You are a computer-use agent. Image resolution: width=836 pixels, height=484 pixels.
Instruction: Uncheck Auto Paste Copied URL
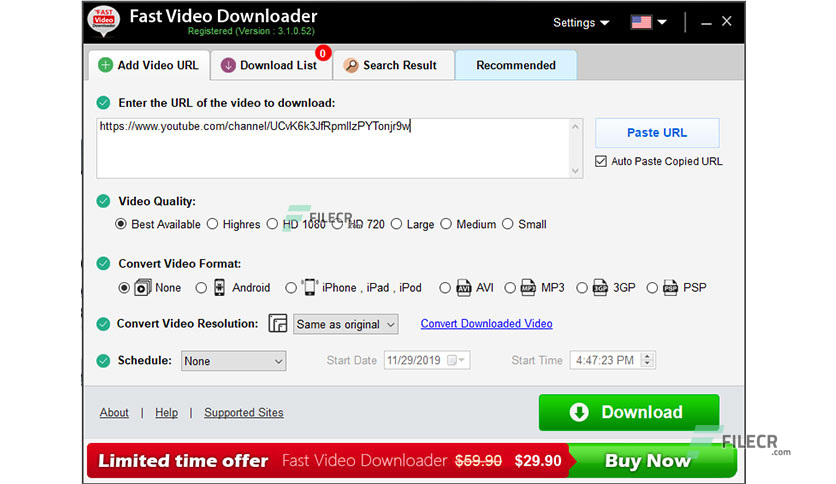(x=601, y=161)
